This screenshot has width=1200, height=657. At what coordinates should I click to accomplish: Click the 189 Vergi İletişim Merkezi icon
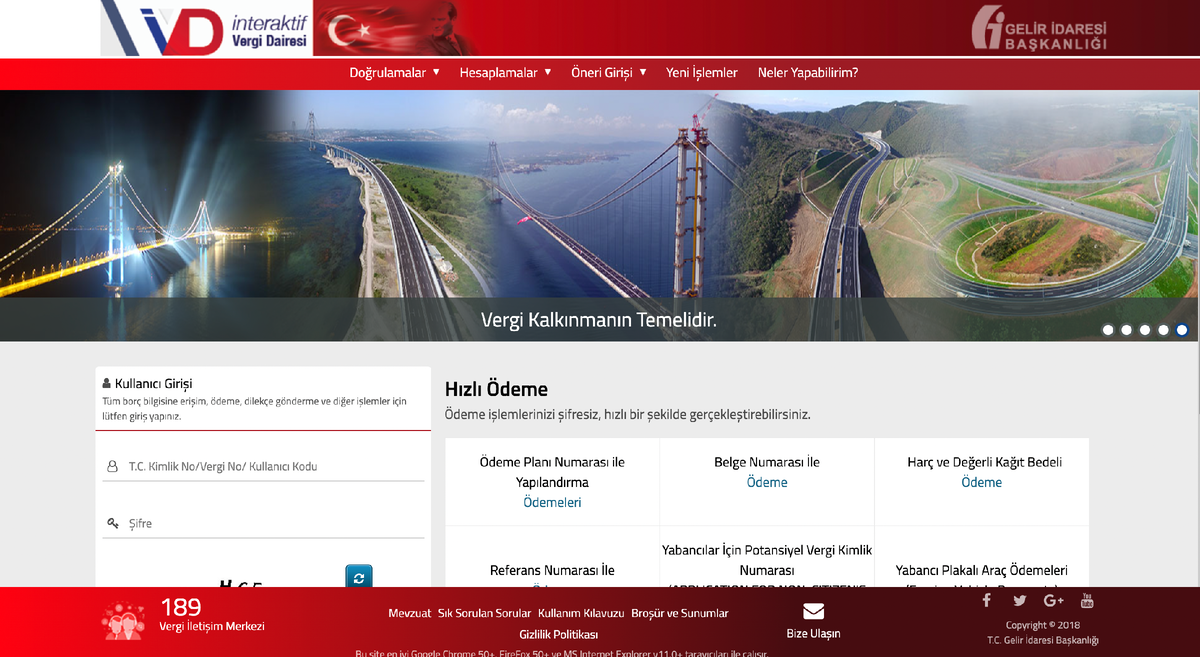123,620
